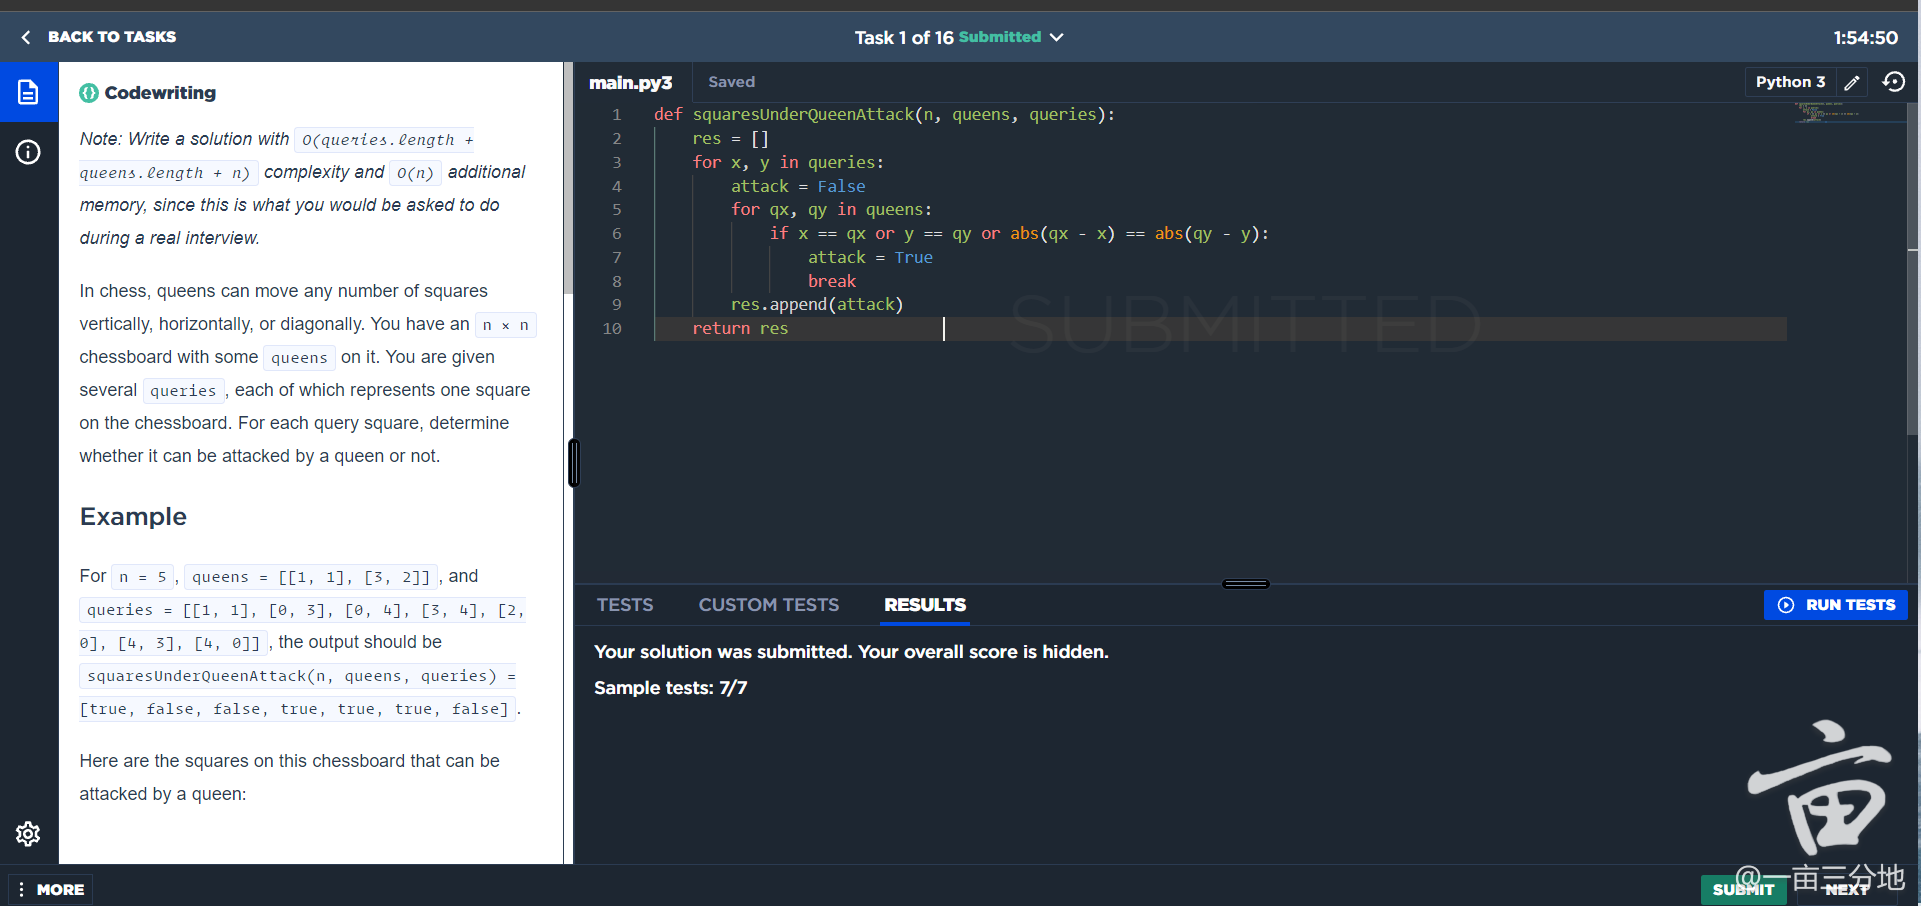
Task: Click the main.py3 file tab
Action: point(631,83)
